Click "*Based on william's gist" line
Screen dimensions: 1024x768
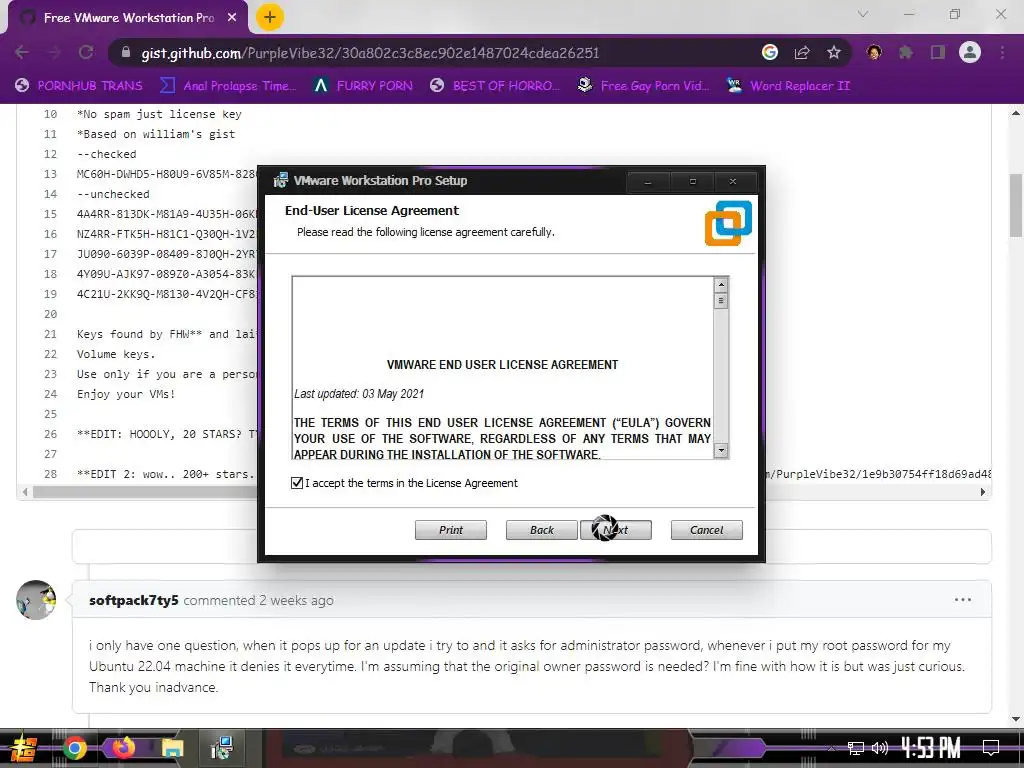(x=155, y=134)
